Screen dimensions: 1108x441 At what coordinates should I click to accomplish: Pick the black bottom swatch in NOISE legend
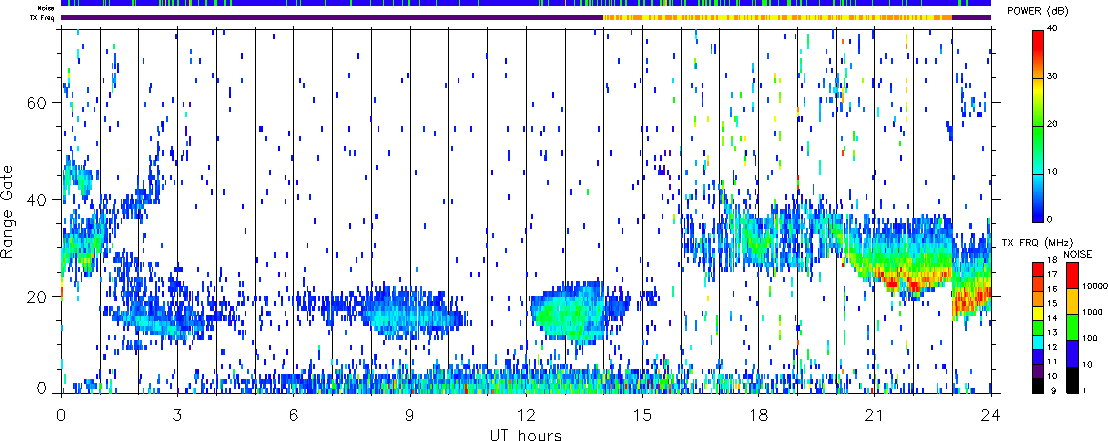[x=1071, y=380]
